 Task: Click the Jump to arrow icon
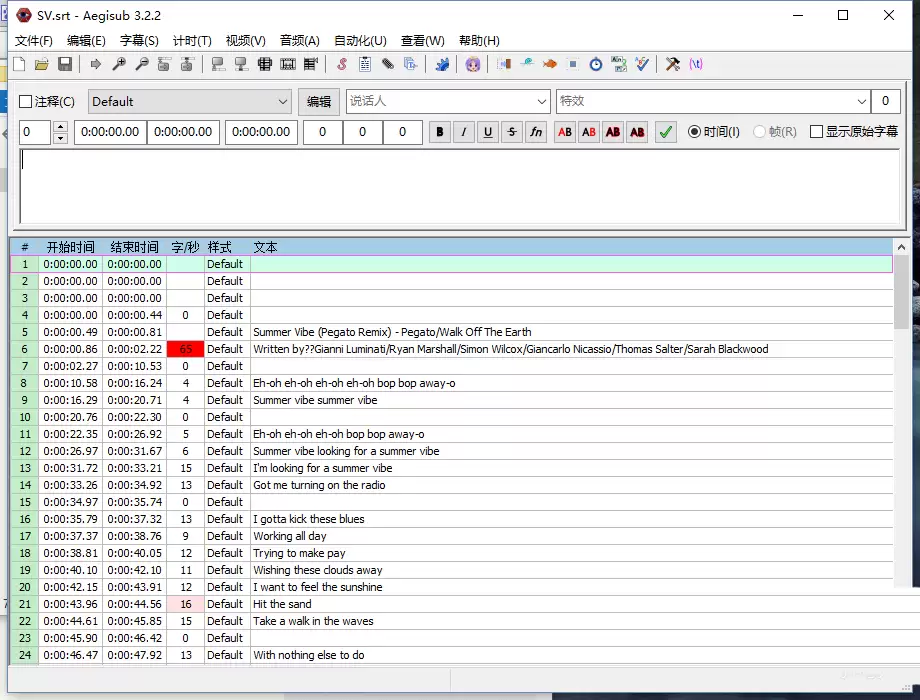95,64
